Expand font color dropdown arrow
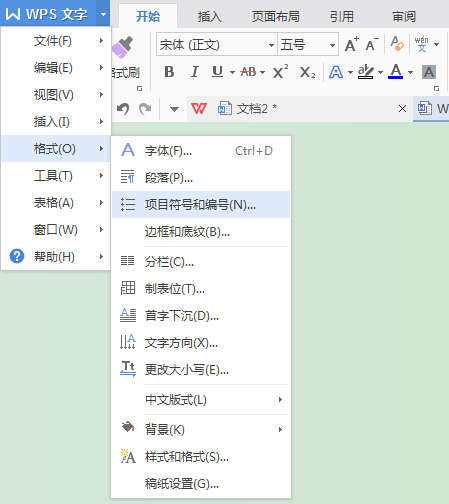 [410, 72]
